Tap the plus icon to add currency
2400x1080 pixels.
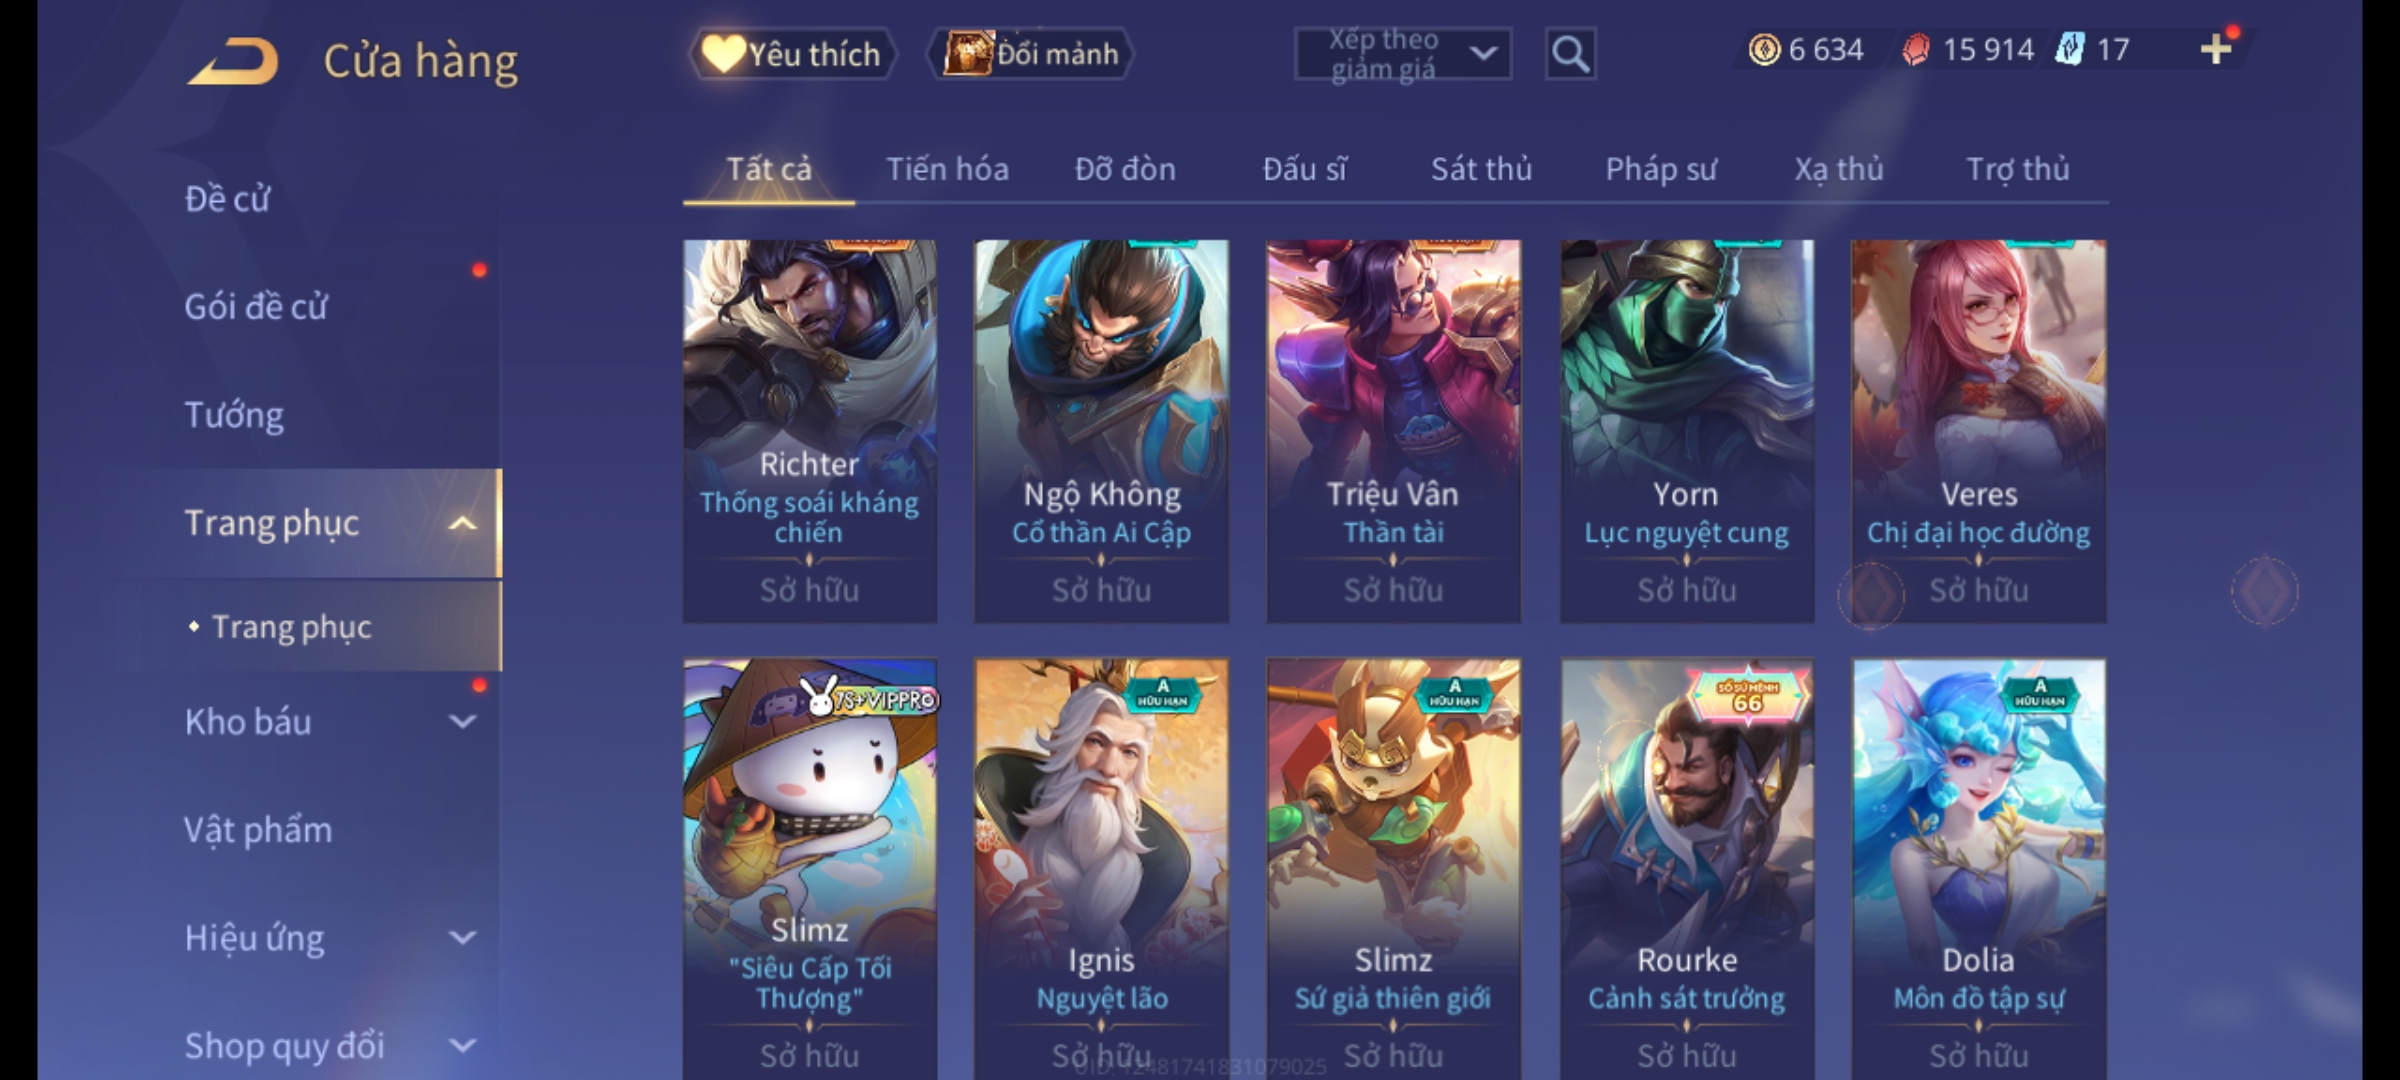point(2216,49)
